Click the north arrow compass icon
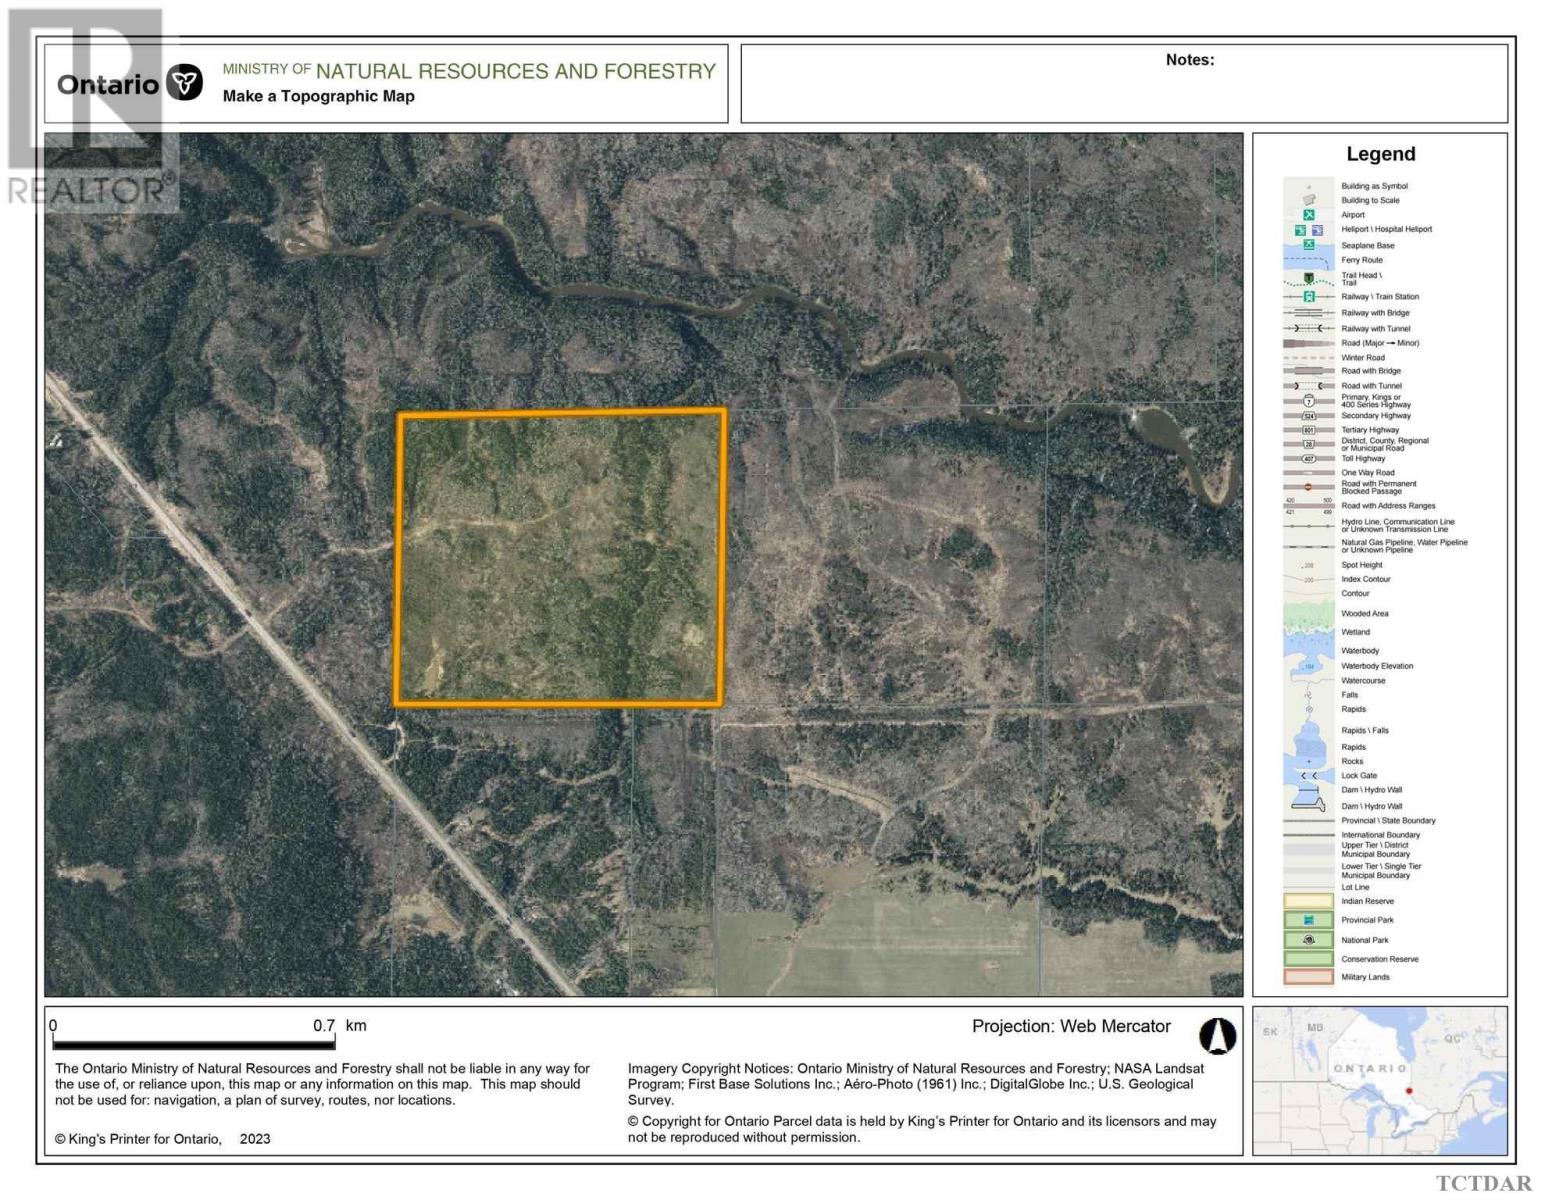This screenshot has width=1552, height=1200. tap(1218, 1037)
